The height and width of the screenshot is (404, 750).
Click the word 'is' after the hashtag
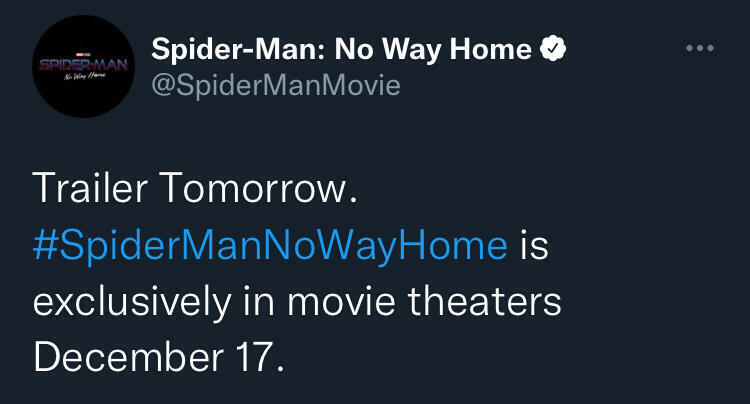point(535,245)
